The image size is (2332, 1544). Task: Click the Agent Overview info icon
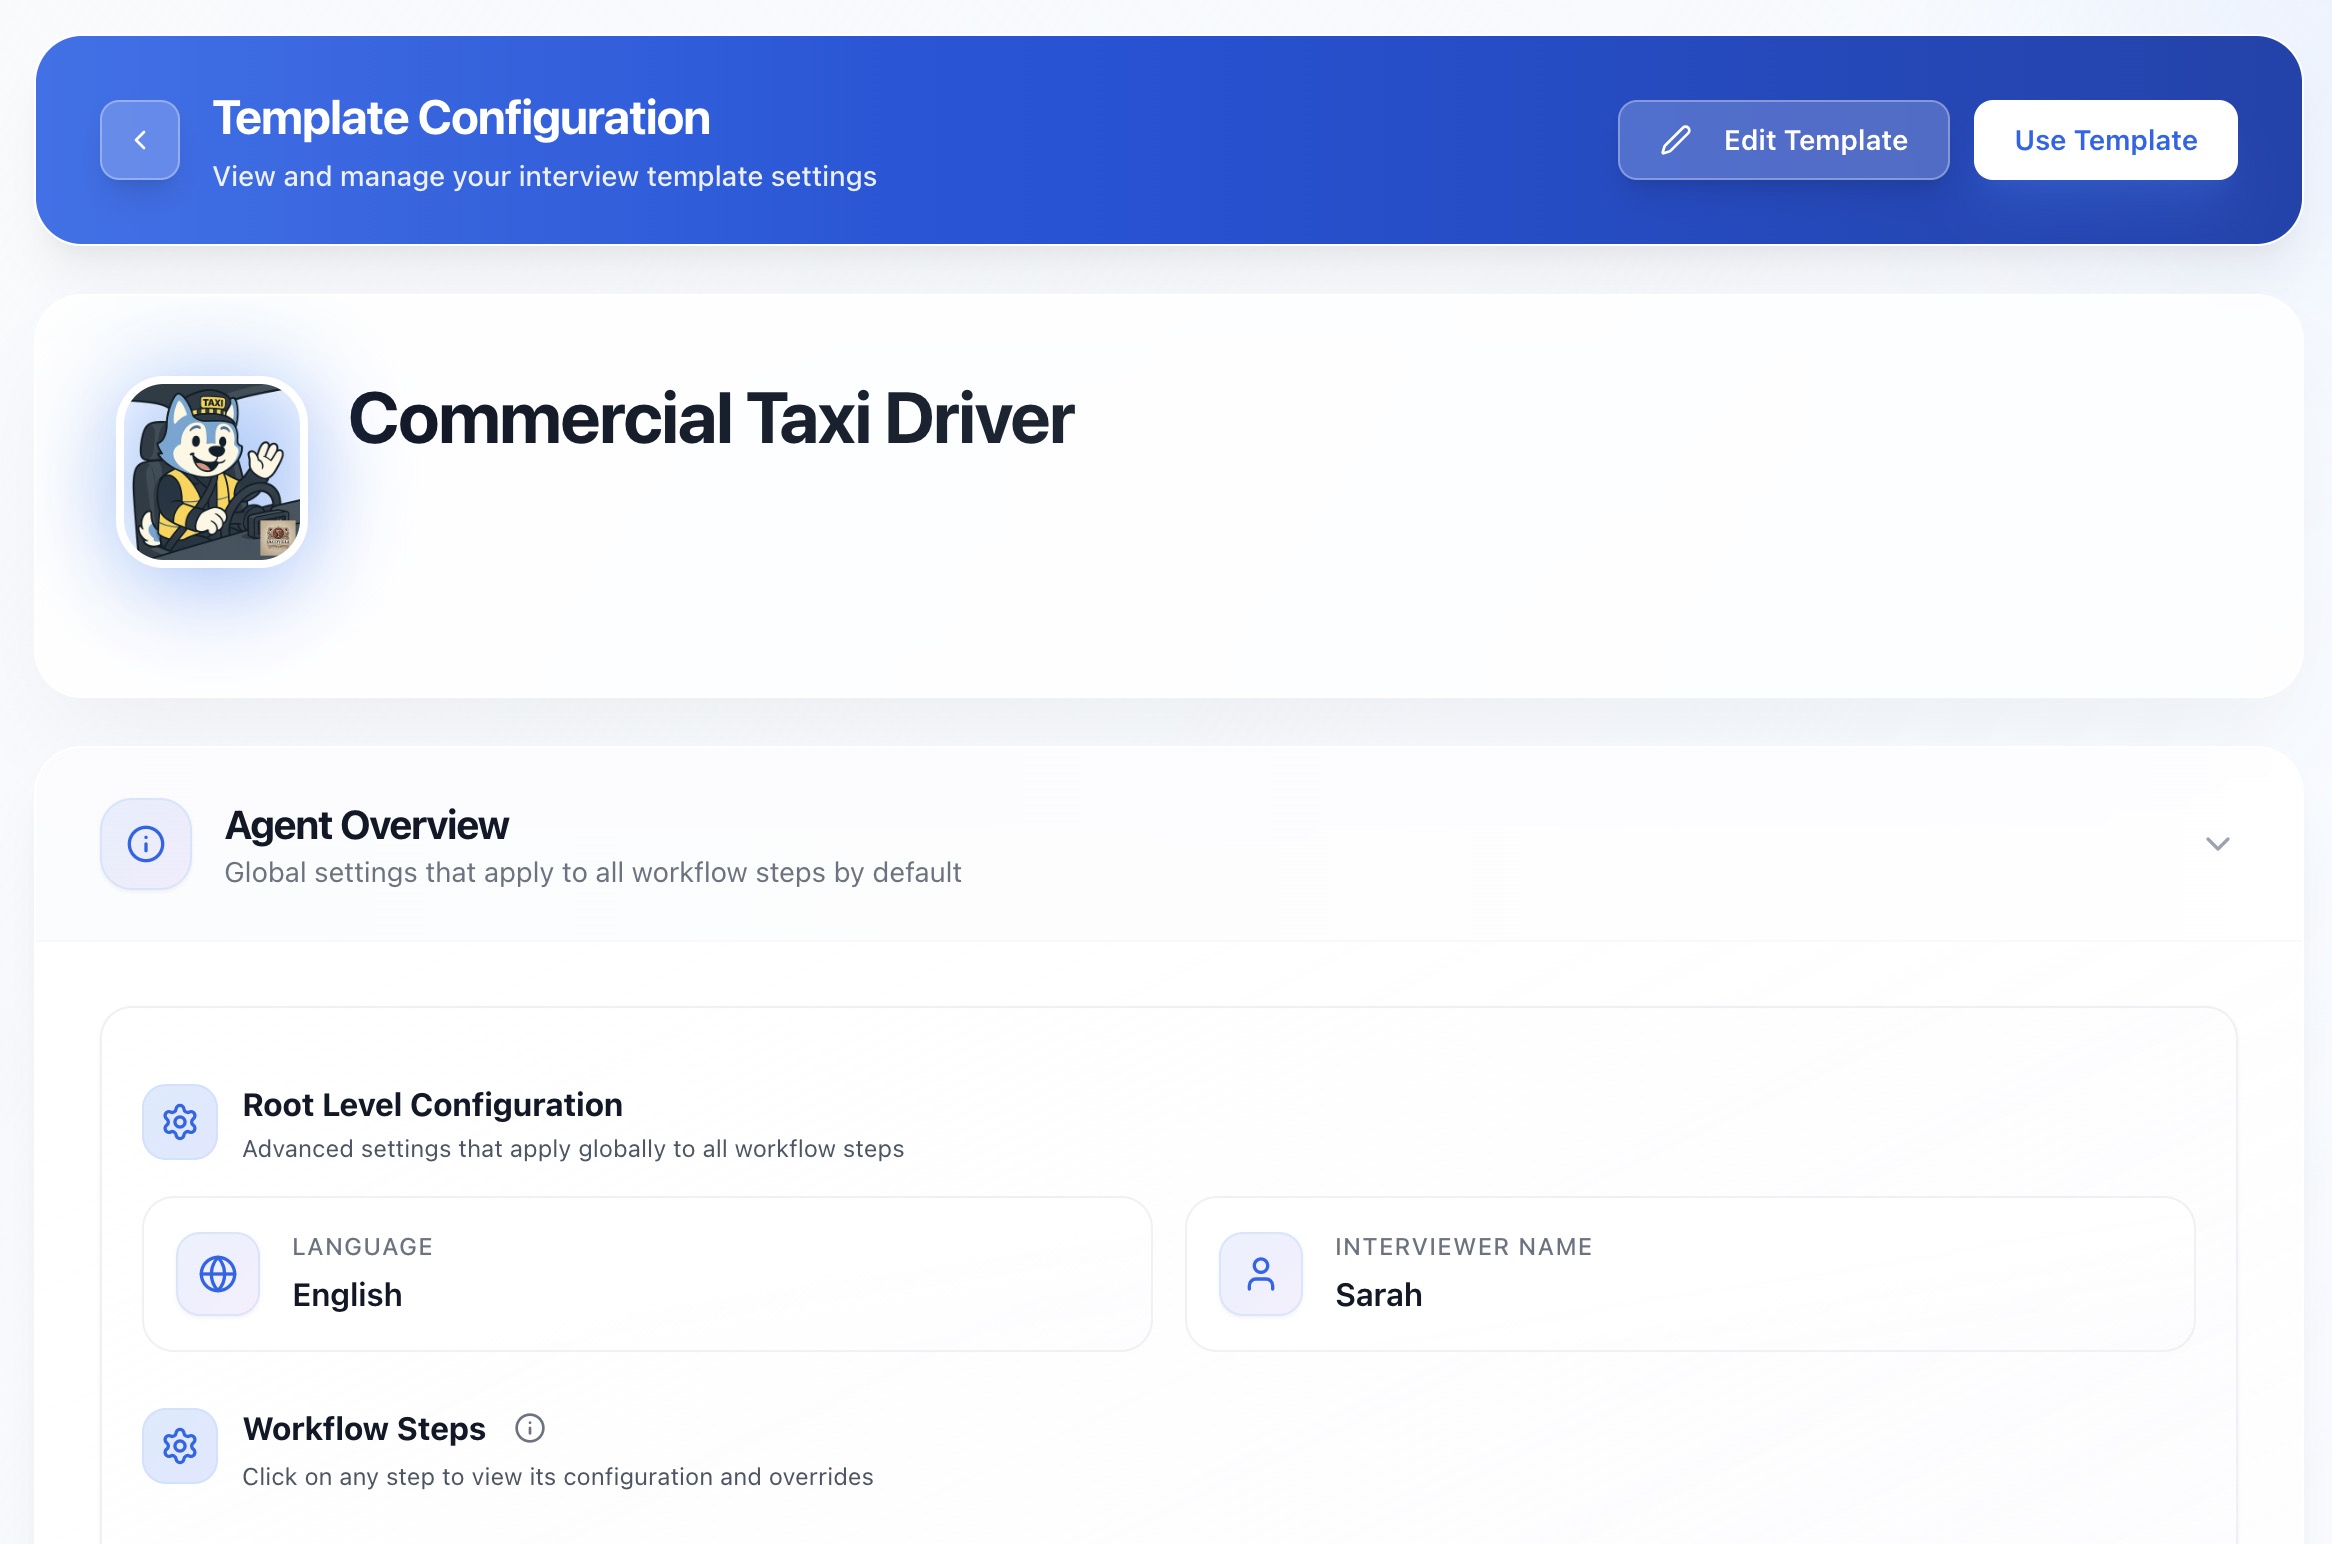(146, 844)
